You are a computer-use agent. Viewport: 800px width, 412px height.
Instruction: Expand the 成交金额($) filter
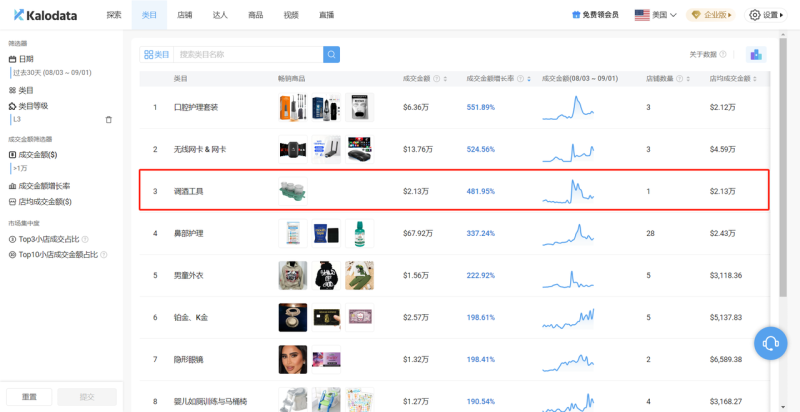33,154
